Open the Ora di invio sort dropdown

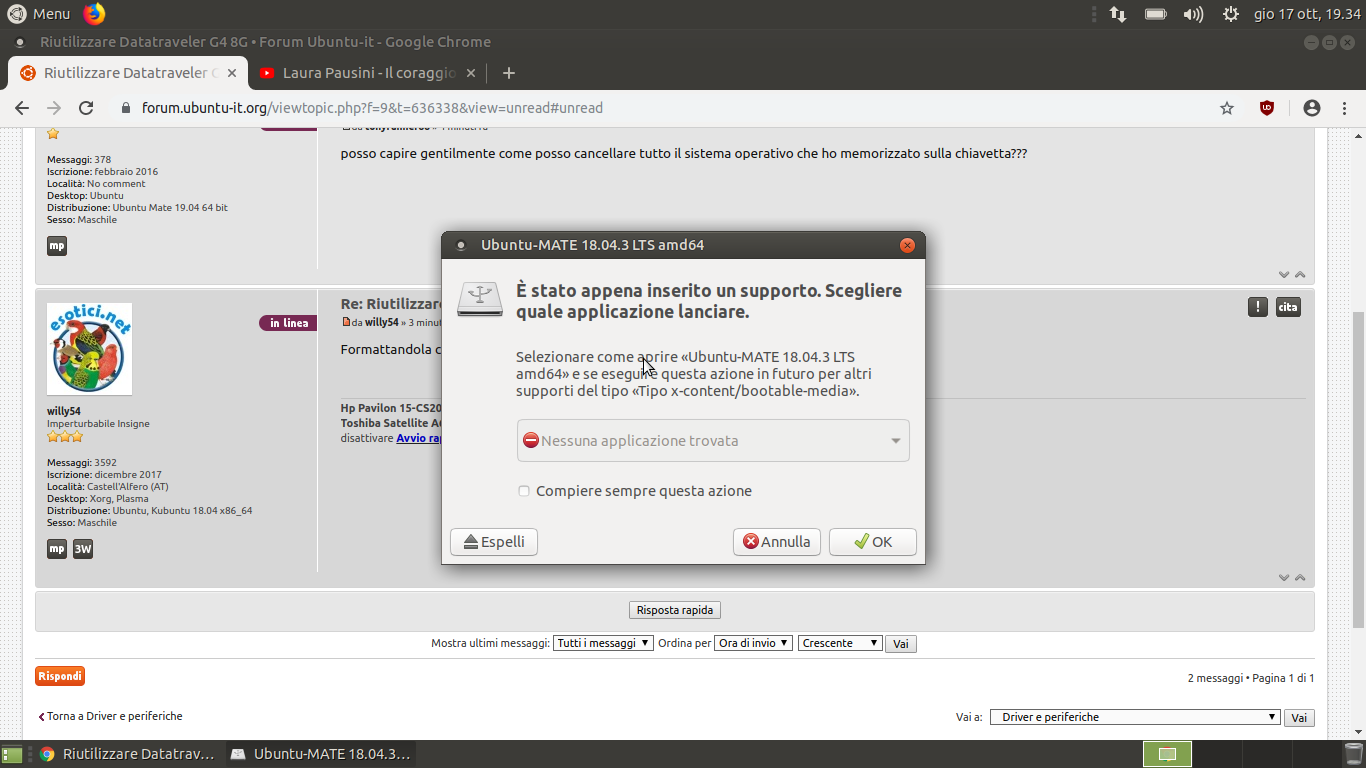[753, 643]
